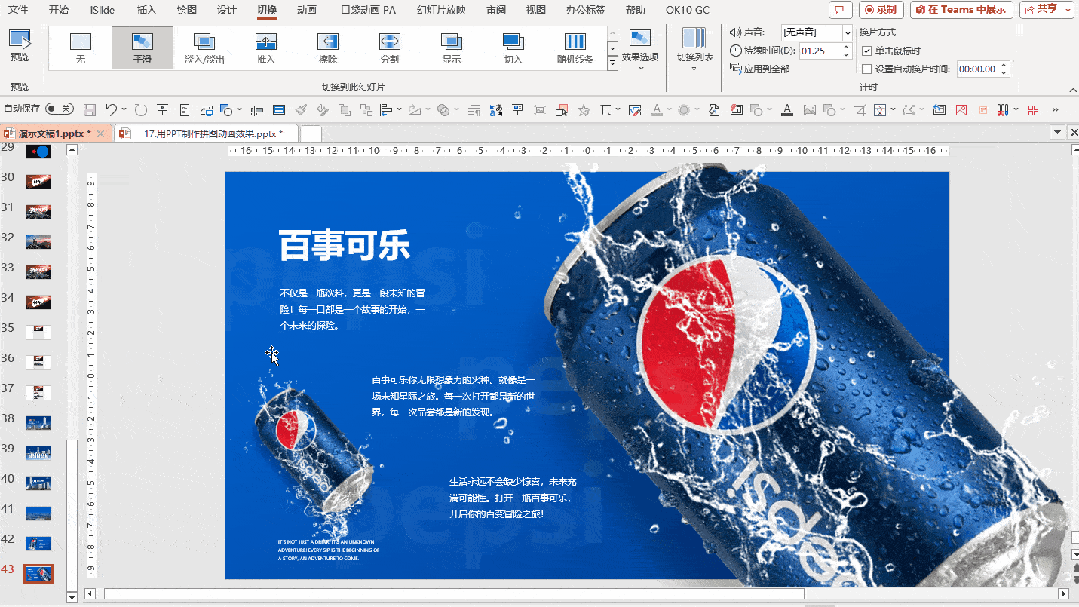Open the document tab list dropdown arrow
Image resolution: width=1079 pixels, height=607 pixels.
pyautogui.click(x=1057, y=131)
